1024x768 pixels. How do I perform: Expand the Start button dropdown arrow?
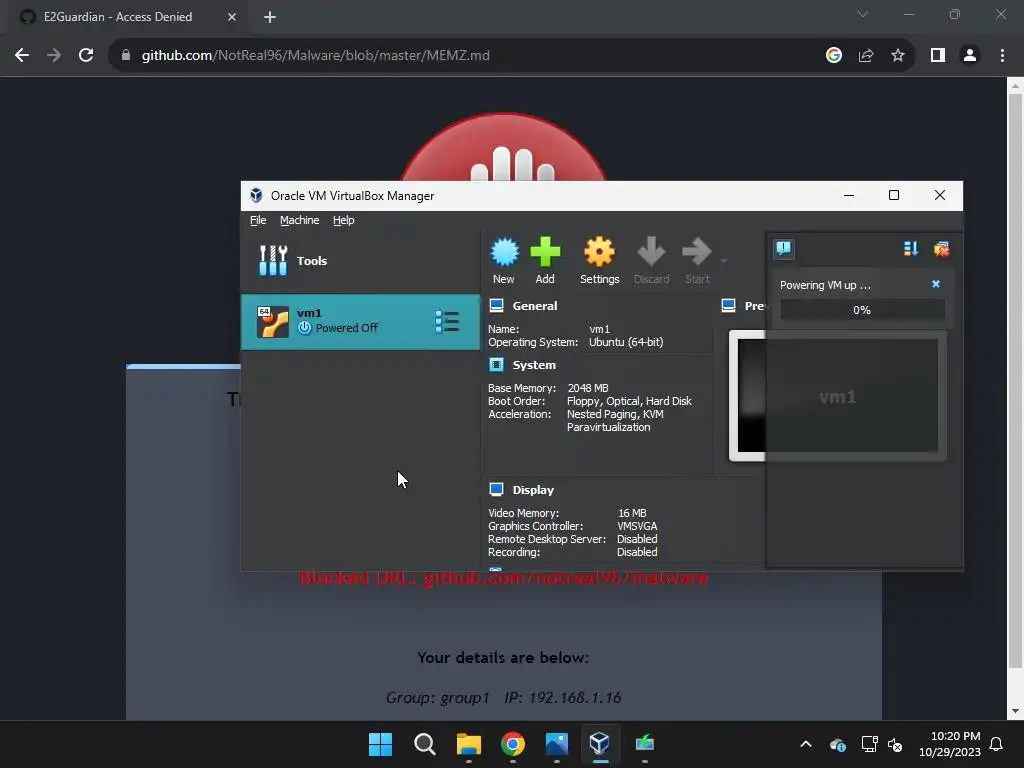coord(724,261)
